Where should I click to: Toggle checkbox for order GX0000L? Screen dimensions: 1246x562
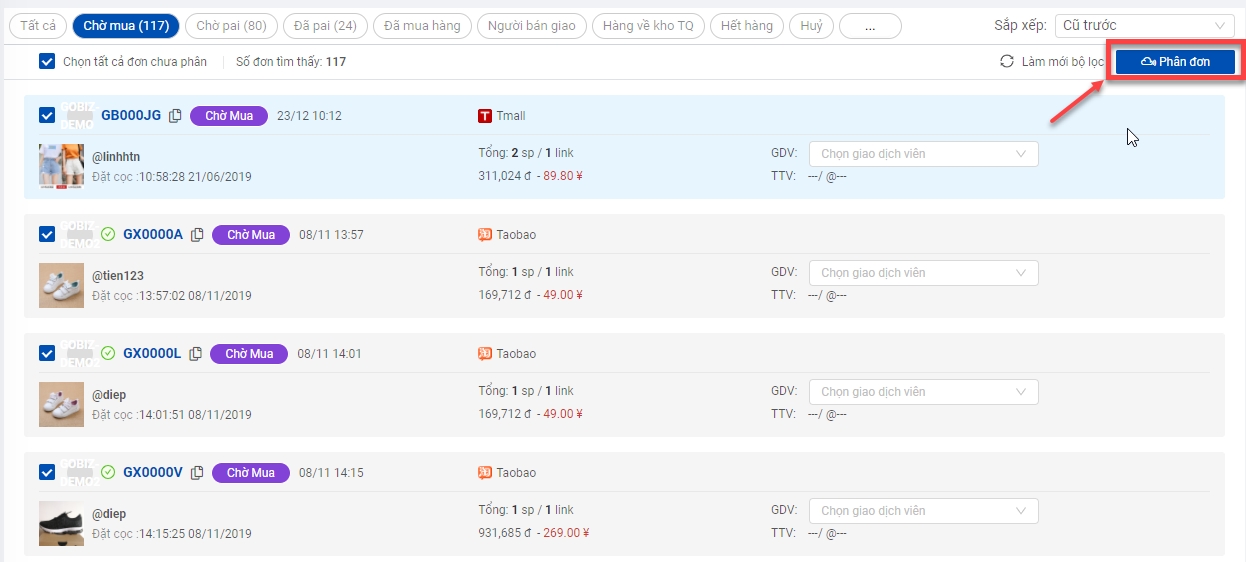pos(47,354)
